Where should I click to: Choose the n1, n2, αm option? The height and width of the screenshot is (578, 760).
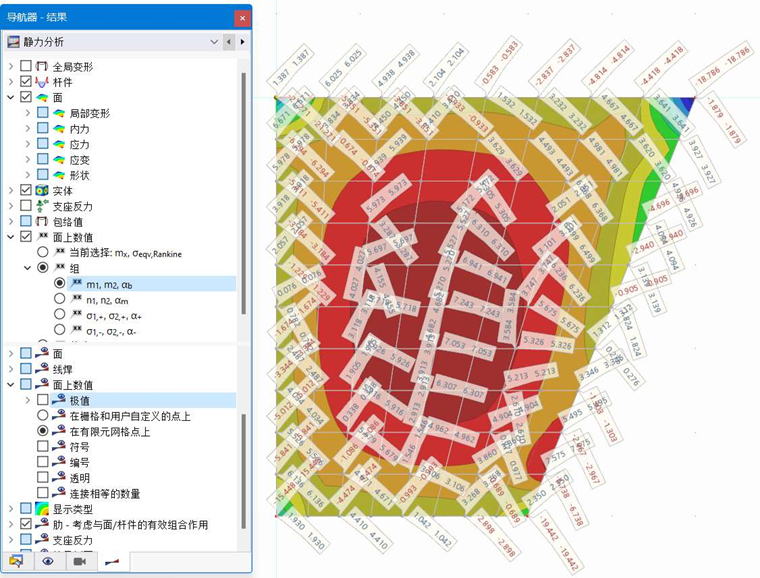(x=60, y=298)
